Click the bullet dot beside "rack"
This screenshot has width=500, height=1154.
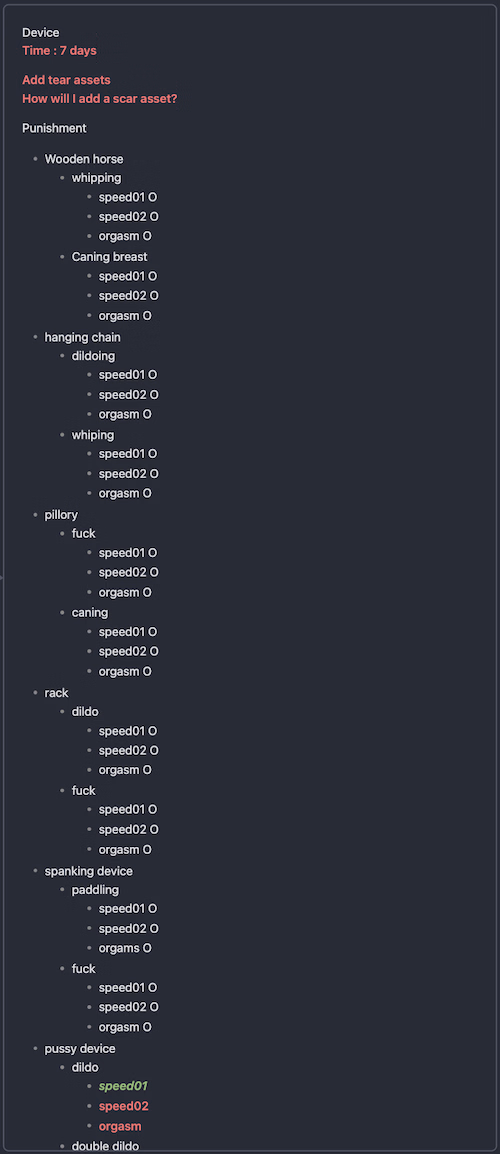(x=35, y=693)
